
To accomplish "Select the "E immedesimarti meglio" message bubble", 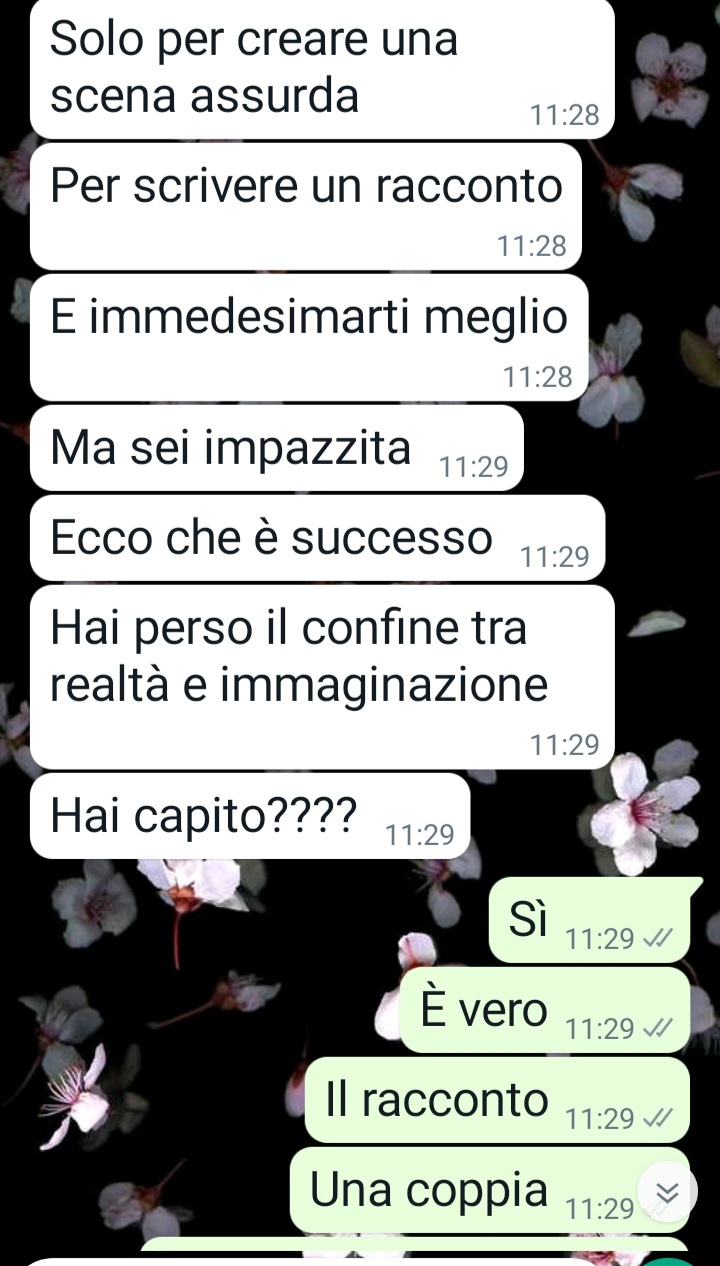I will (309, 337).
